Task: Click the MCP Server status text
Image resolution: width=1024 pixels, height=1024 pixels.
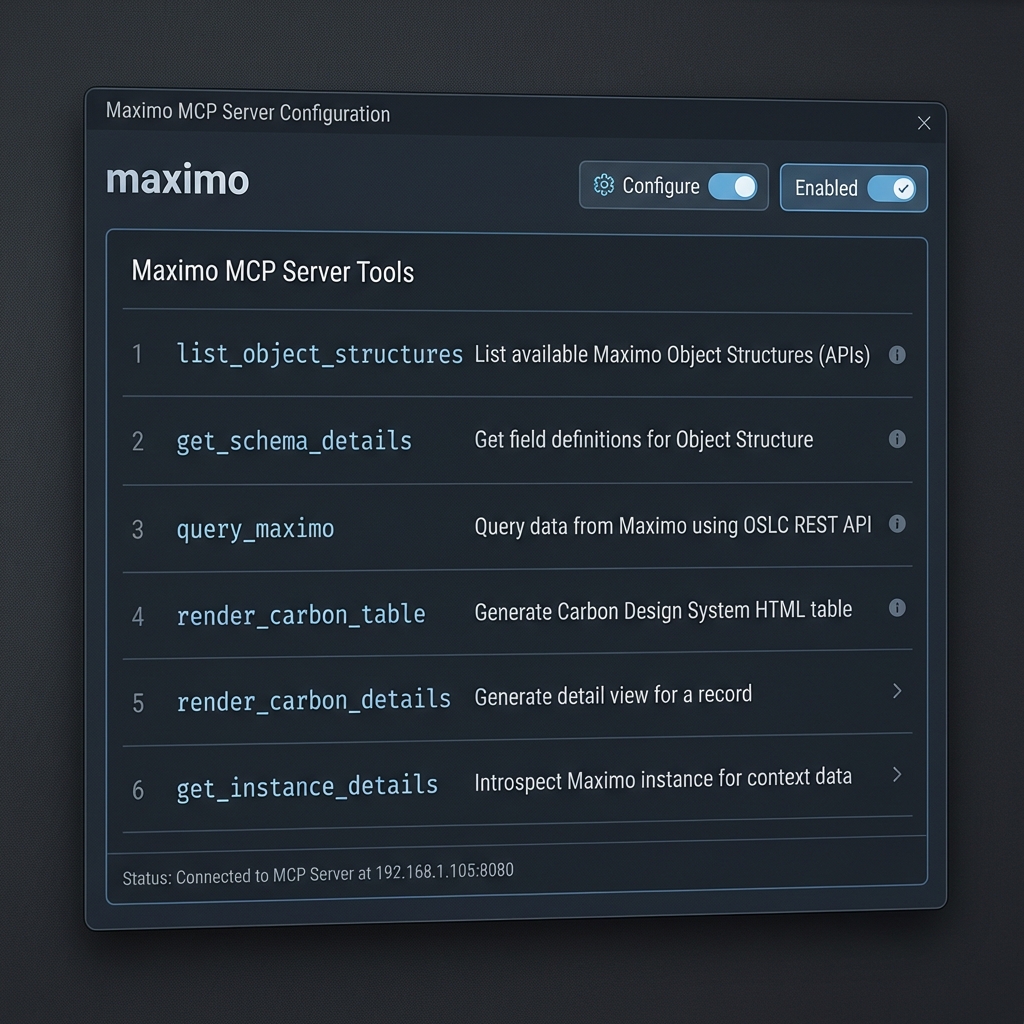Action: point(316,871)
